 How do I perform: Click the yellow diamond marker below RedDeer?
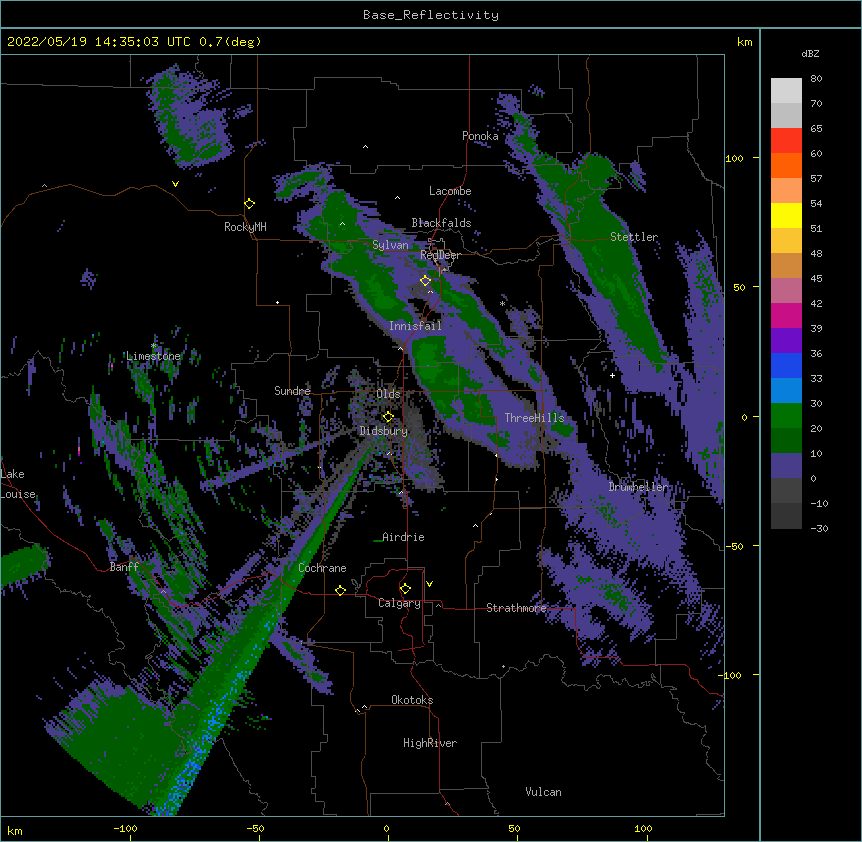click(426, 281)
